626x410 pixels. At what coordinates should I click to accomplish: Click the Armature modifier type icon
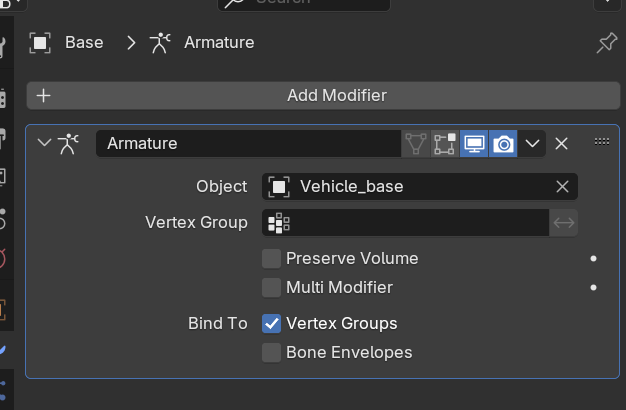(x=68, y=143)
